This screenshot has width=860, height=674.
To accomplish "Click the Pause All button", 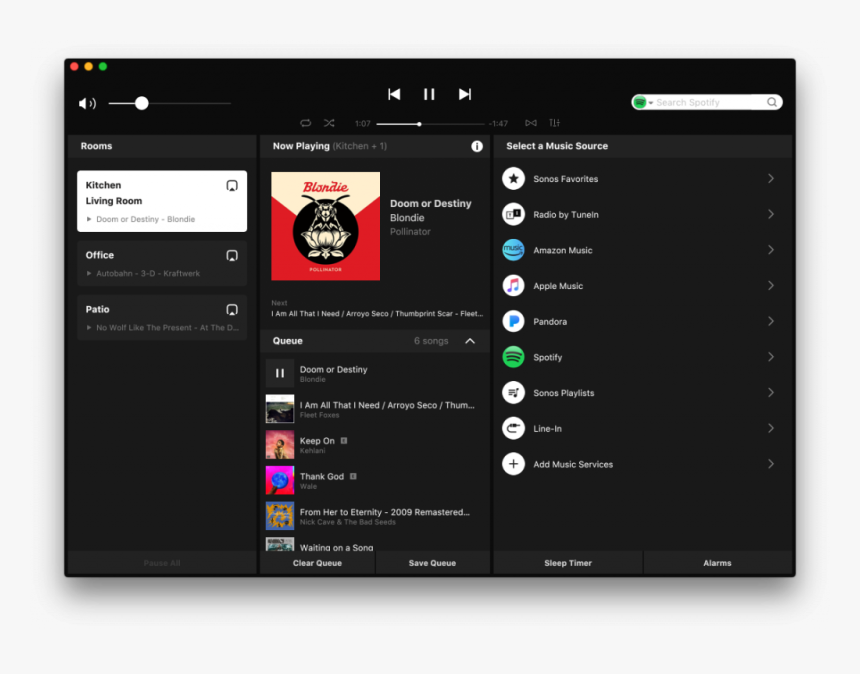I will coord(162,563).
